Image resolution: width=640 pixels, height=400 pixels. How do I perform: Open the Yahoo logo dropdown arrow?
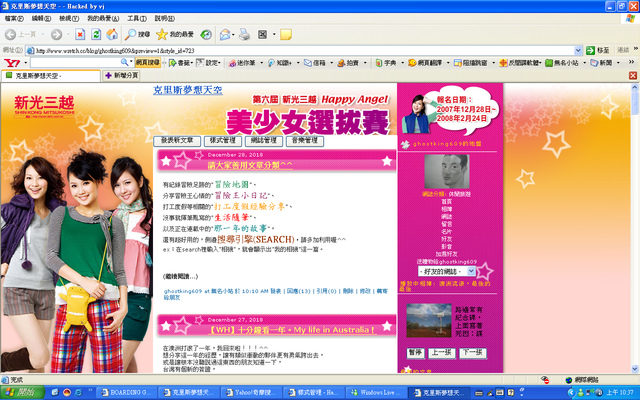(x=25, y=63)
